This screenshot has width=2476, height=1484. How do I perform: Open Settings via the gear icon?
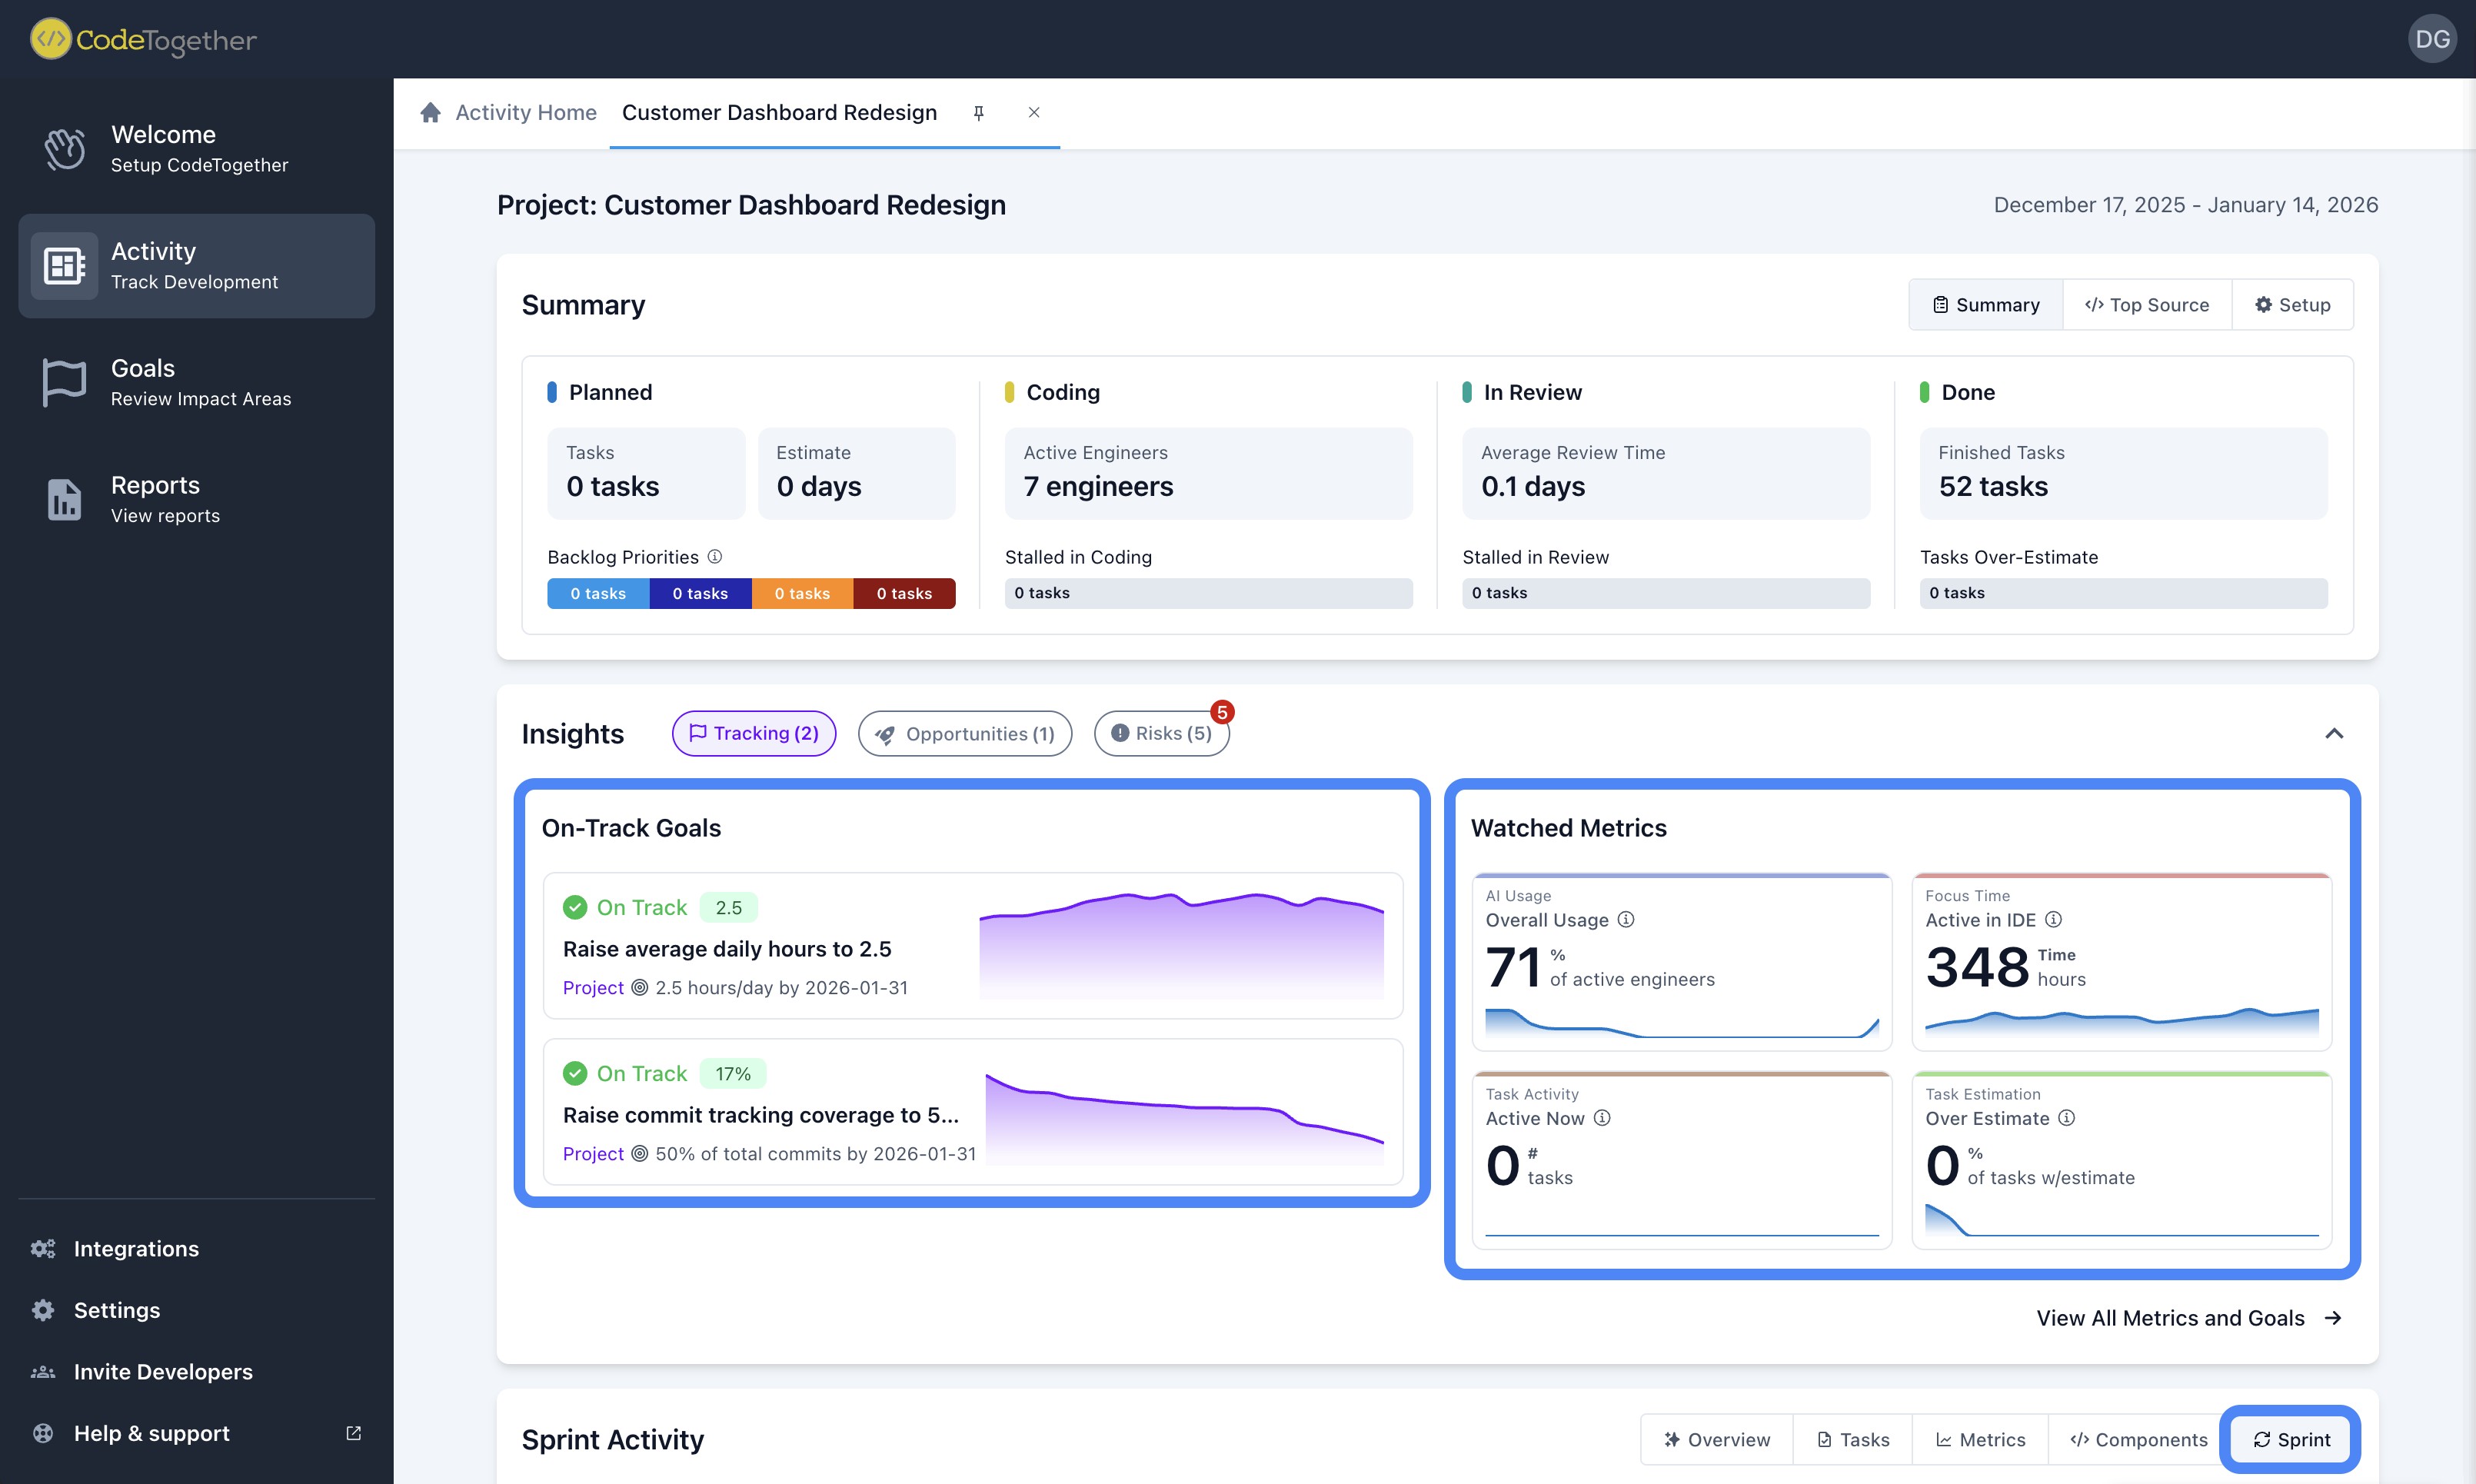43,1310
